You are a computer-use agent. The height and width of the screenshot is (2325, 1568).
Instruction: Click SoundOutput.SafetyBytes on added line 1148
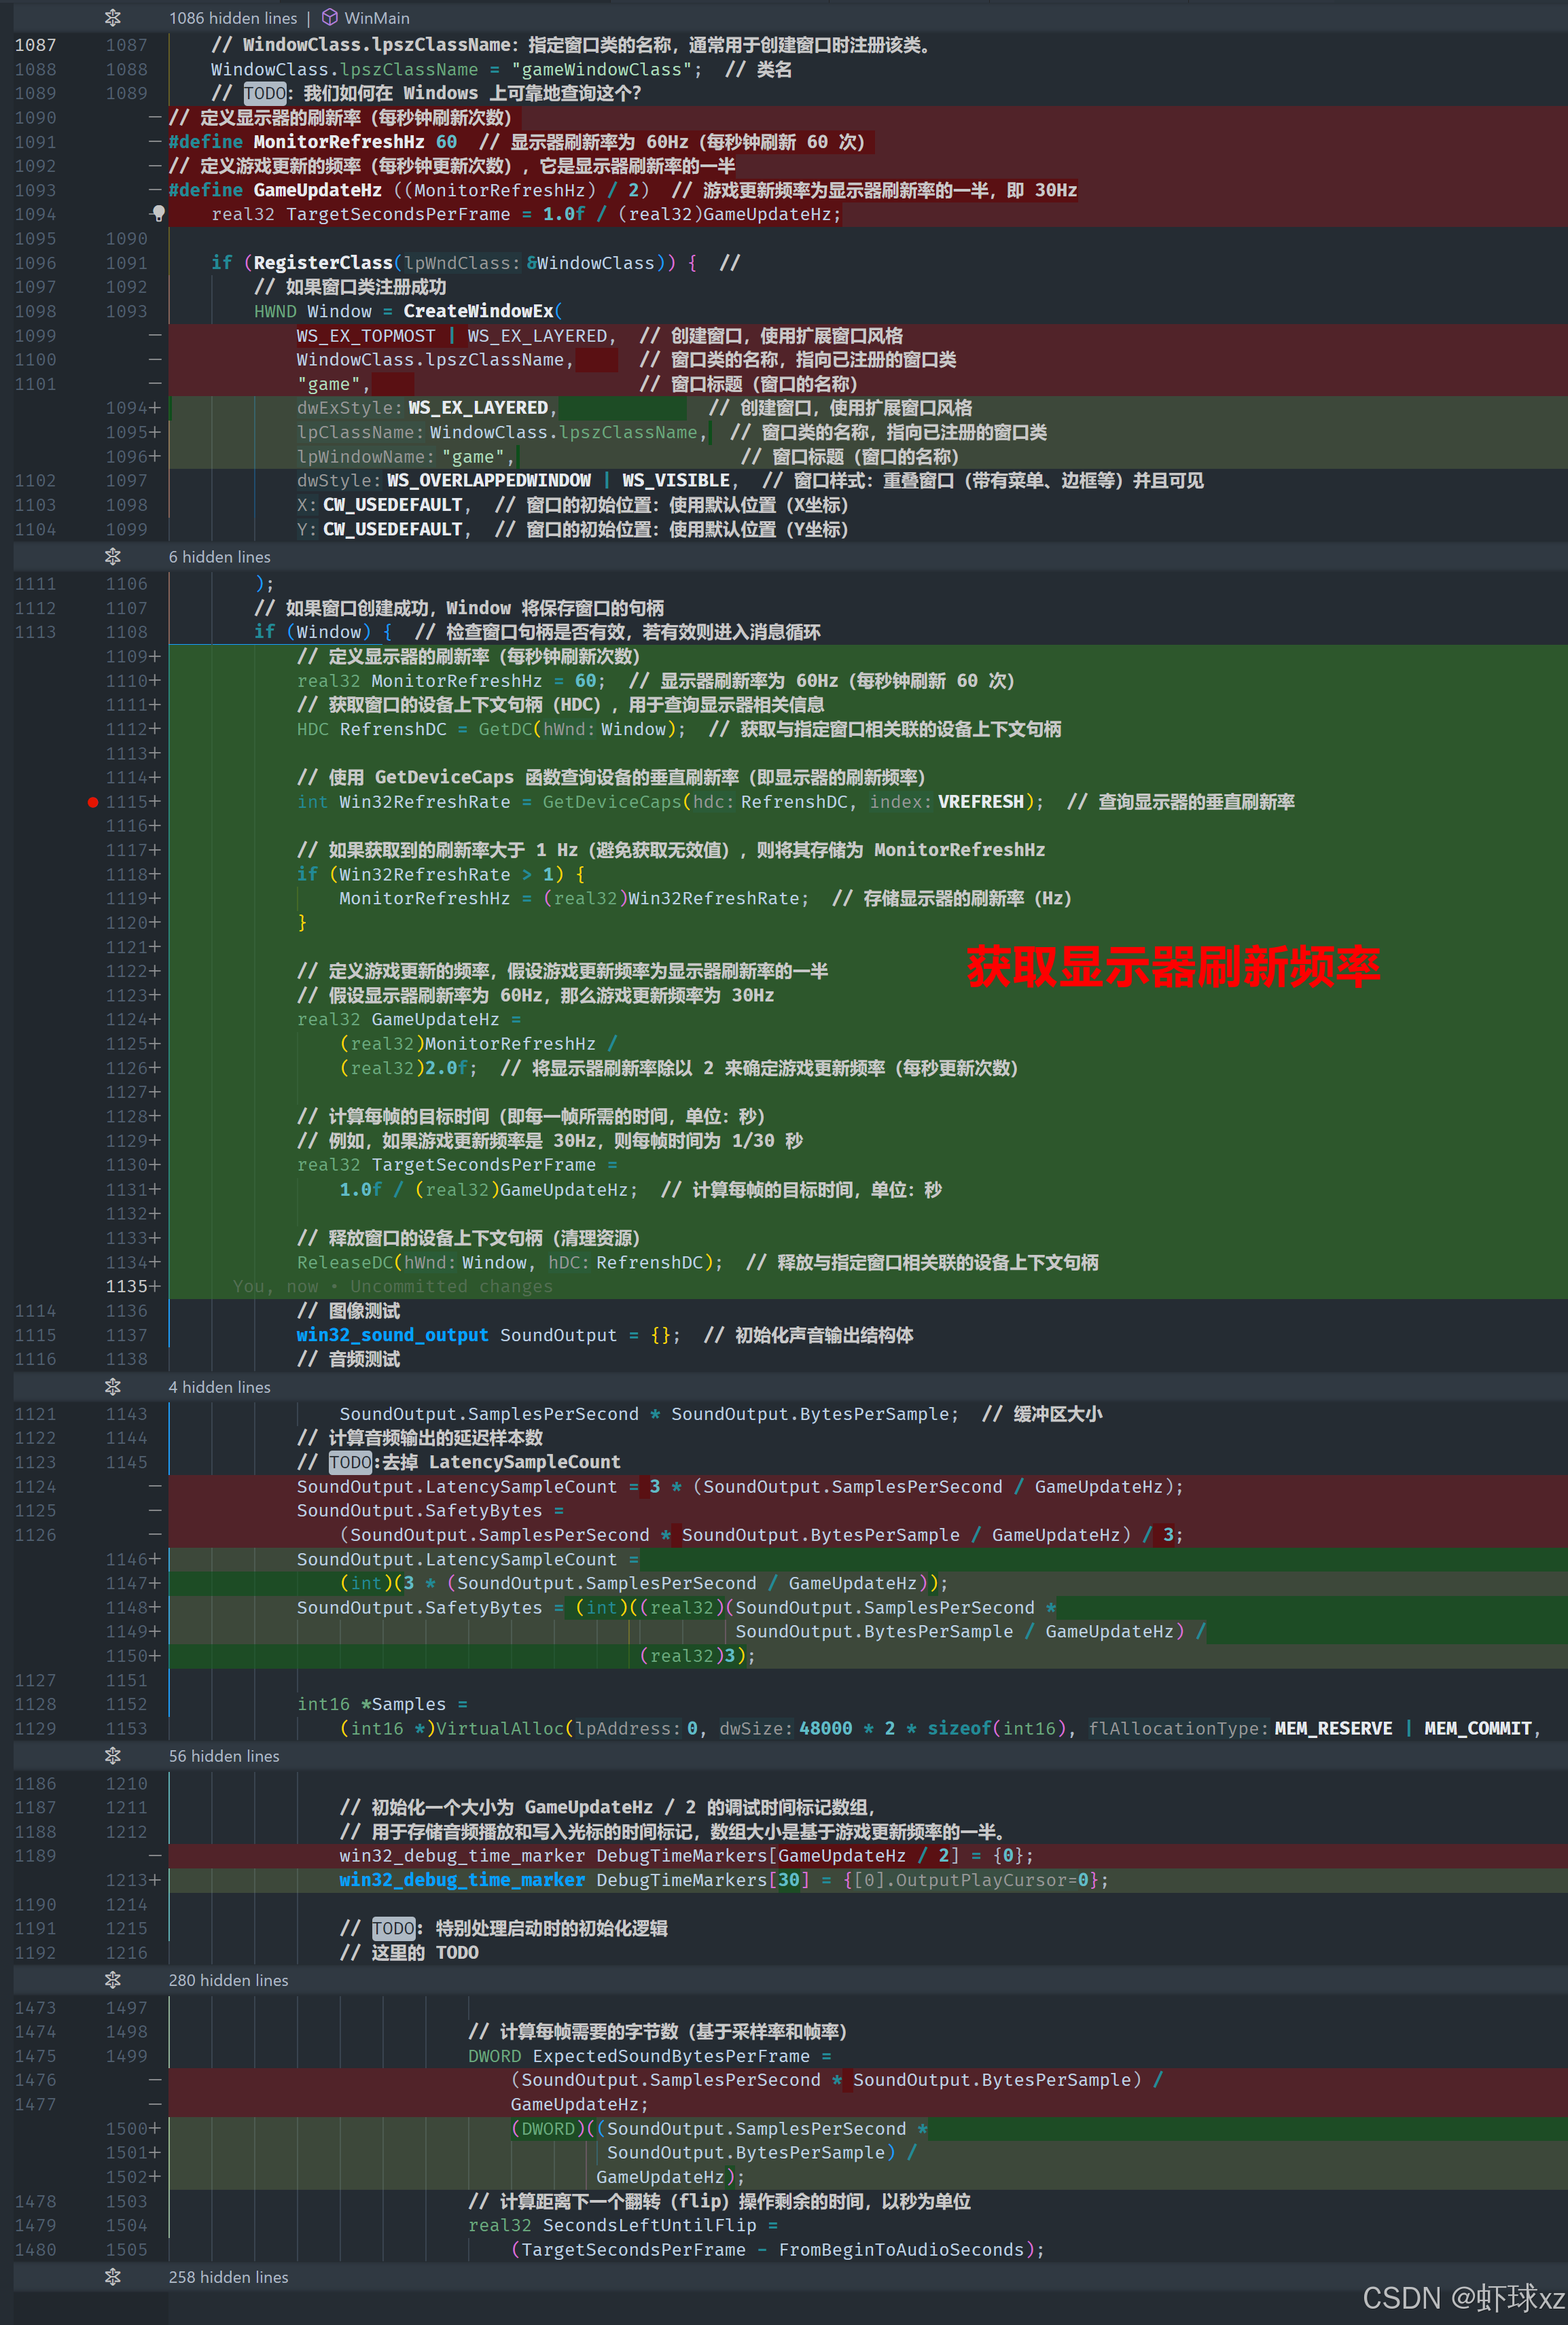coord(419,1607)
